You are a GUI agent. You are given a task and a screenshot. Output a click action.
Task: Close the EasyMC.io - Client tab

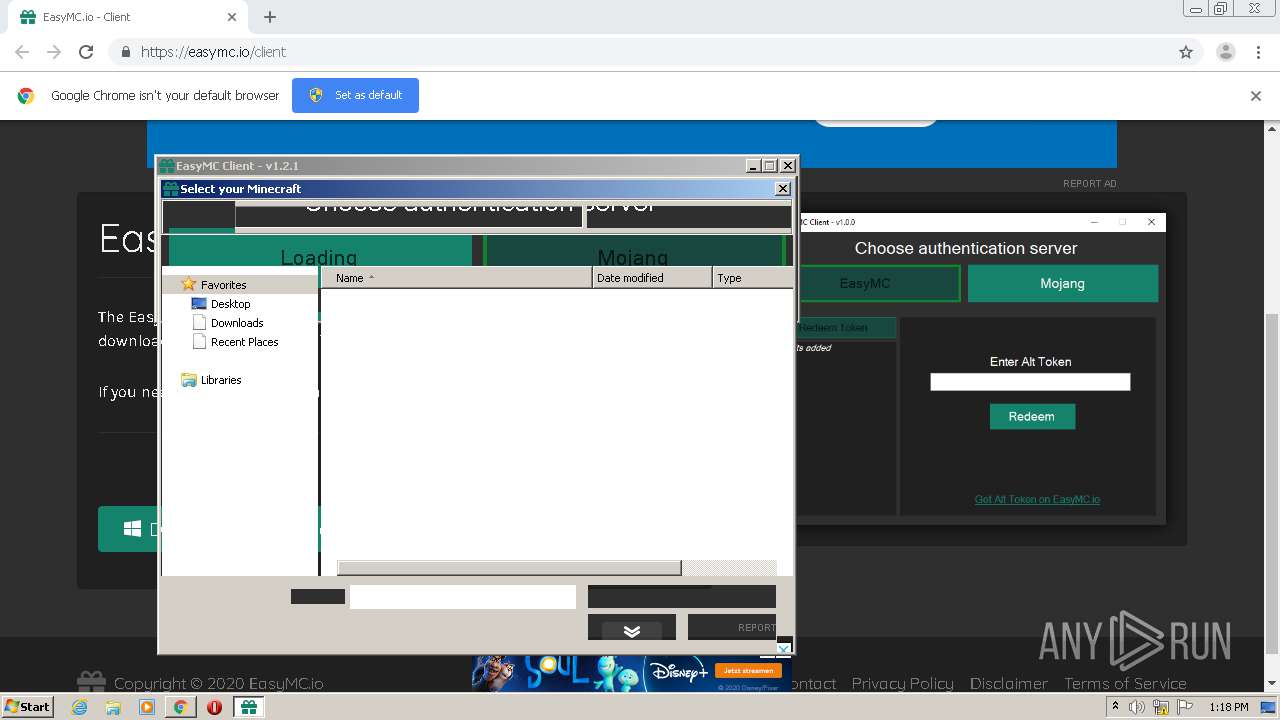(x=232, y=17)
